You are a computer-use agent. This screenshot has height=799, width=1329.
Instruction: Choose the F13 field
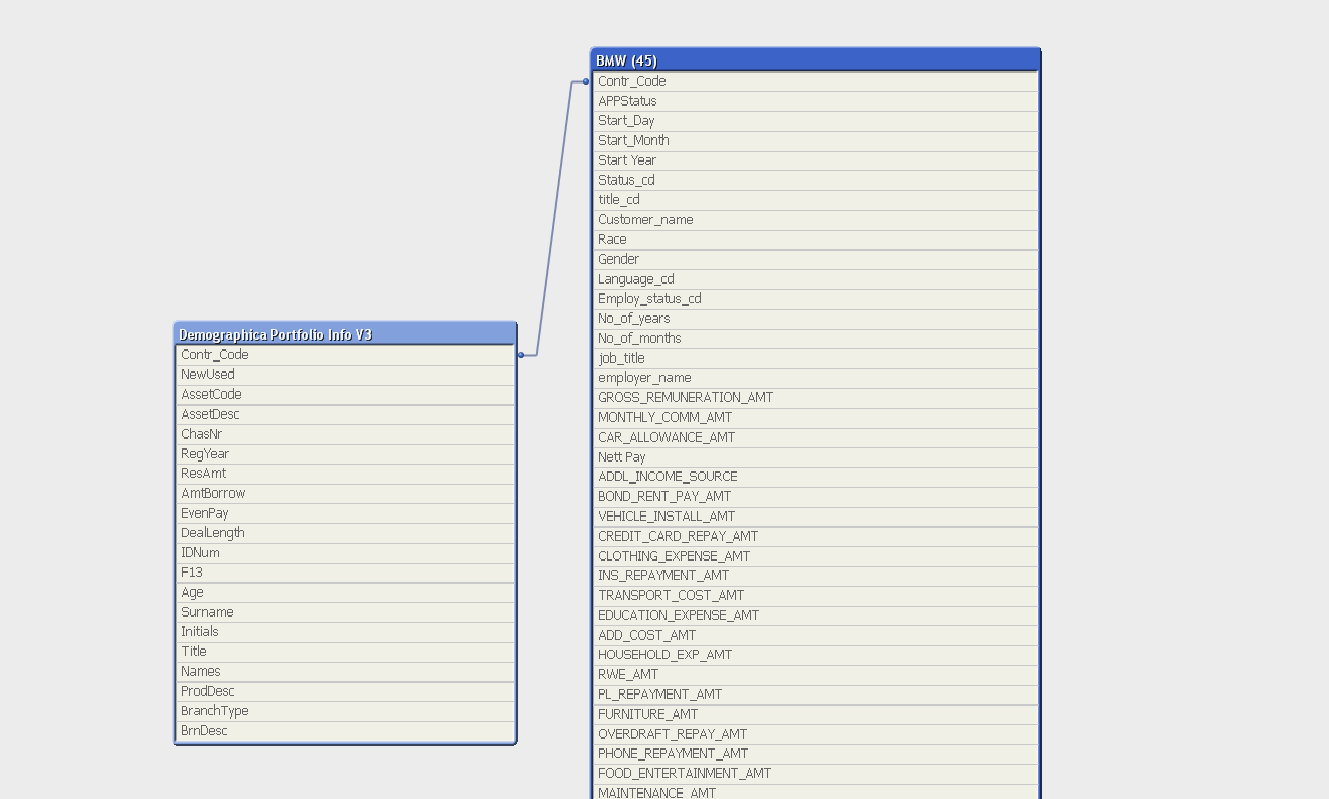[x=346, y=573]
